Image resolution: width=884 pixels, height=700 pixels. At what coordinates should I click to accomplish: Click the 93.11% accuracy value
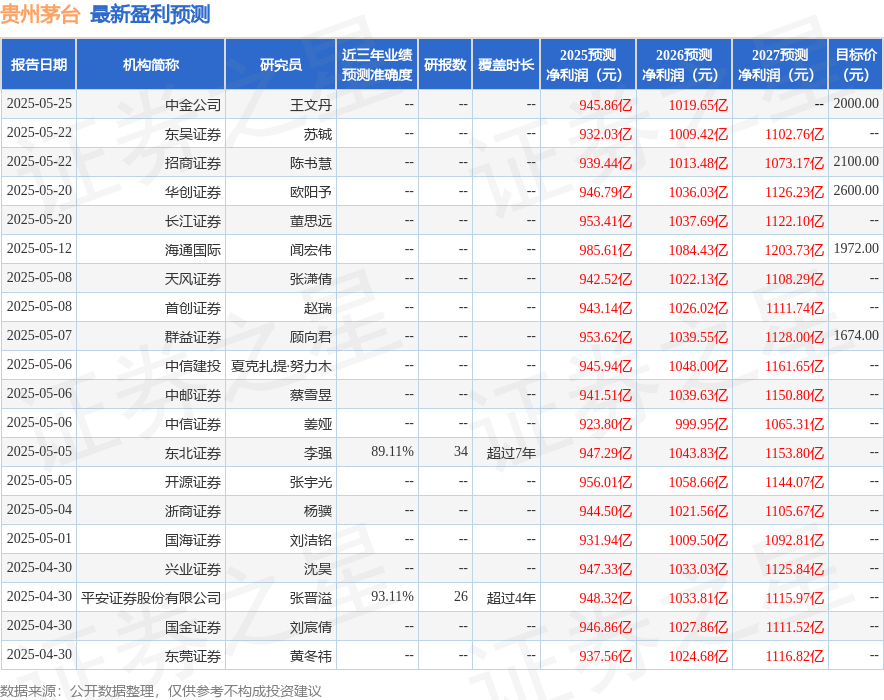[x=392, y=596]
